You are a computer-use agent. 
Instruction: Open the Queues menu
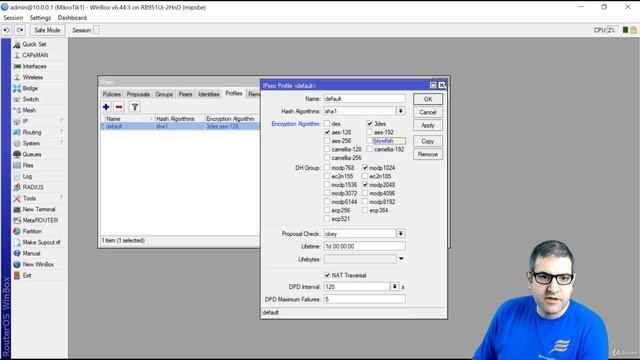pos(32,154)
